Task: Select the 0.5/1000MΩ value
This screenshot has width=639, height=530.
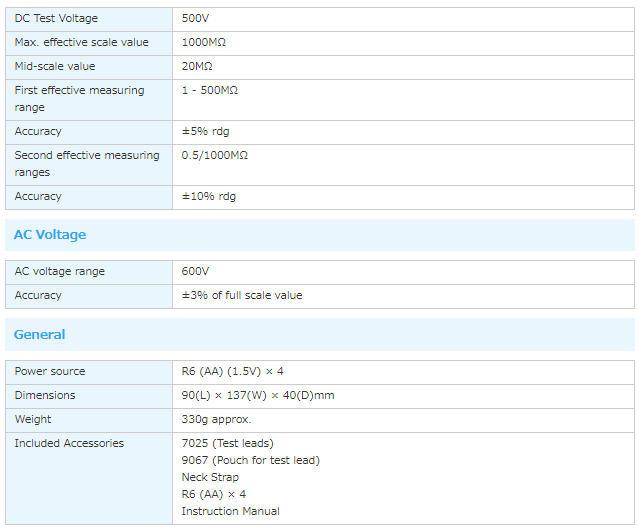Action: tap(214, 155)
